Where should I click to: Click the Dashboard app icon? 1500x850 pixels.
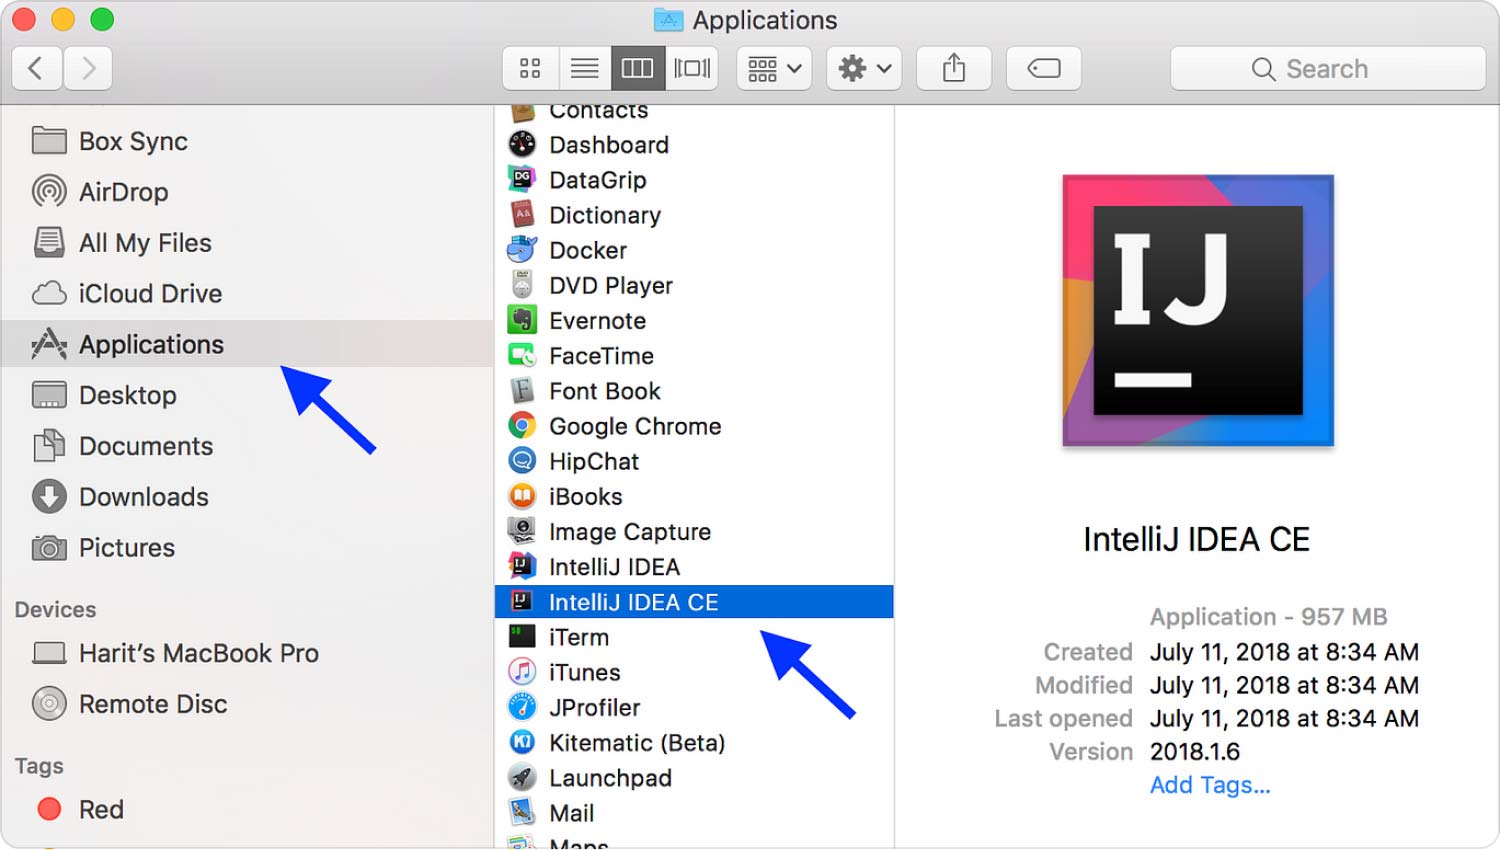[x=522, y=144]
